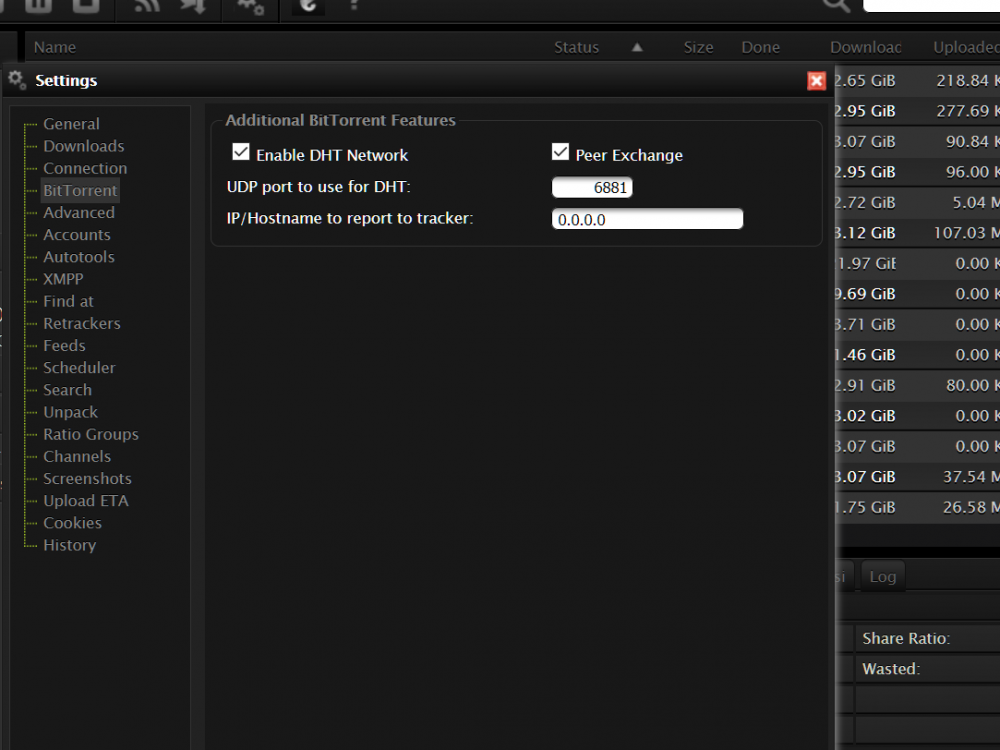Select Accounts in the settings tree
The image size is (1000, 750).
(x=77, y=235)
